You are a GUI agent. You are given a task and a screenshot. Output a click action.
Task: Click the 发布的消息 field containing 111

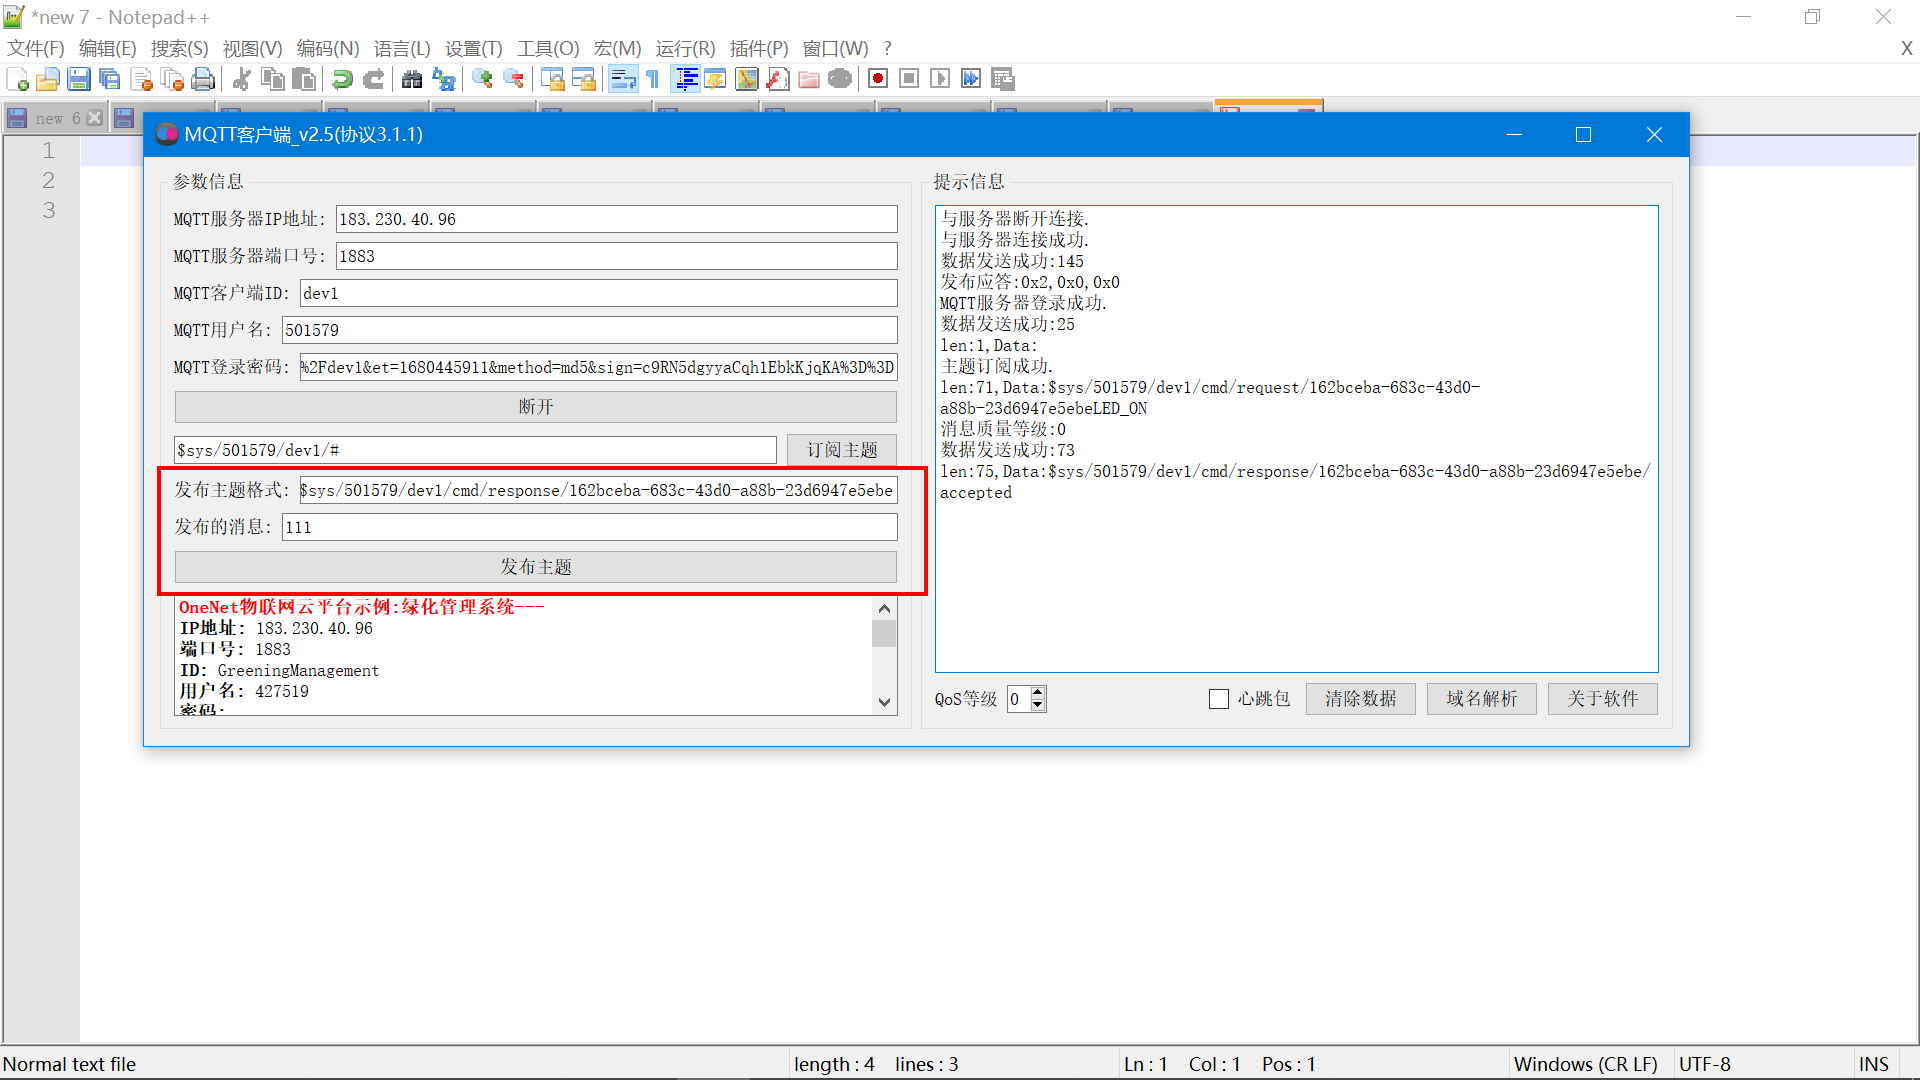(589, 527)
